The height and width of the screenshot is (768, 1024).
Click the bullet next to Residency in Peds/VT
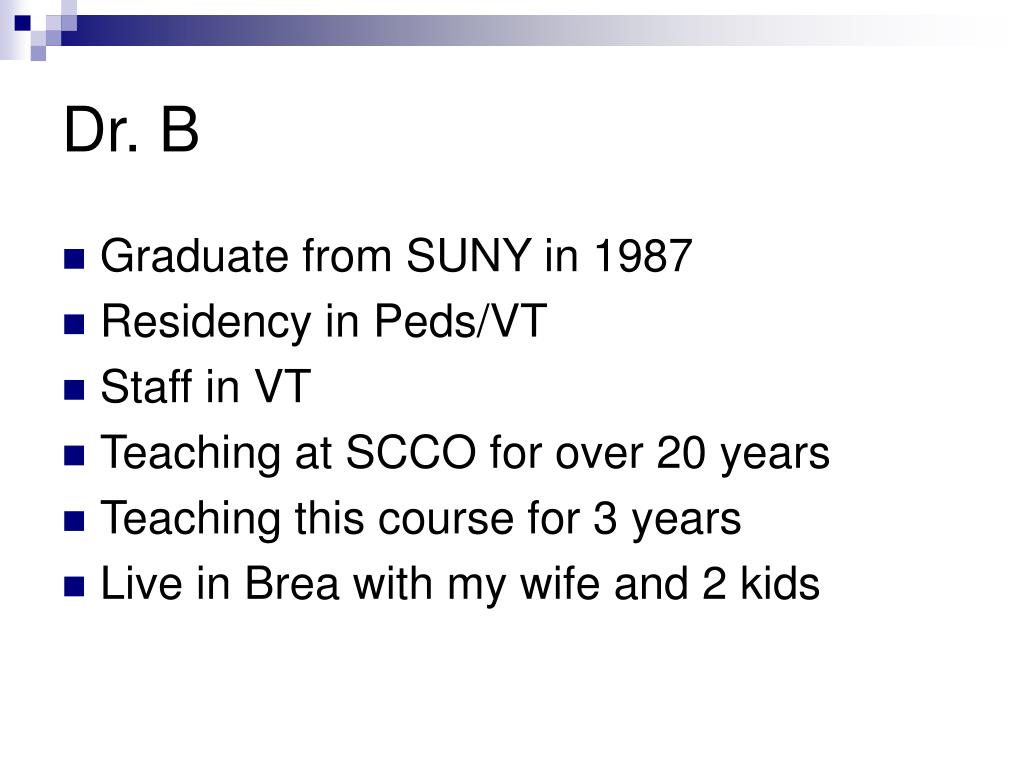[x=74, y=325]
